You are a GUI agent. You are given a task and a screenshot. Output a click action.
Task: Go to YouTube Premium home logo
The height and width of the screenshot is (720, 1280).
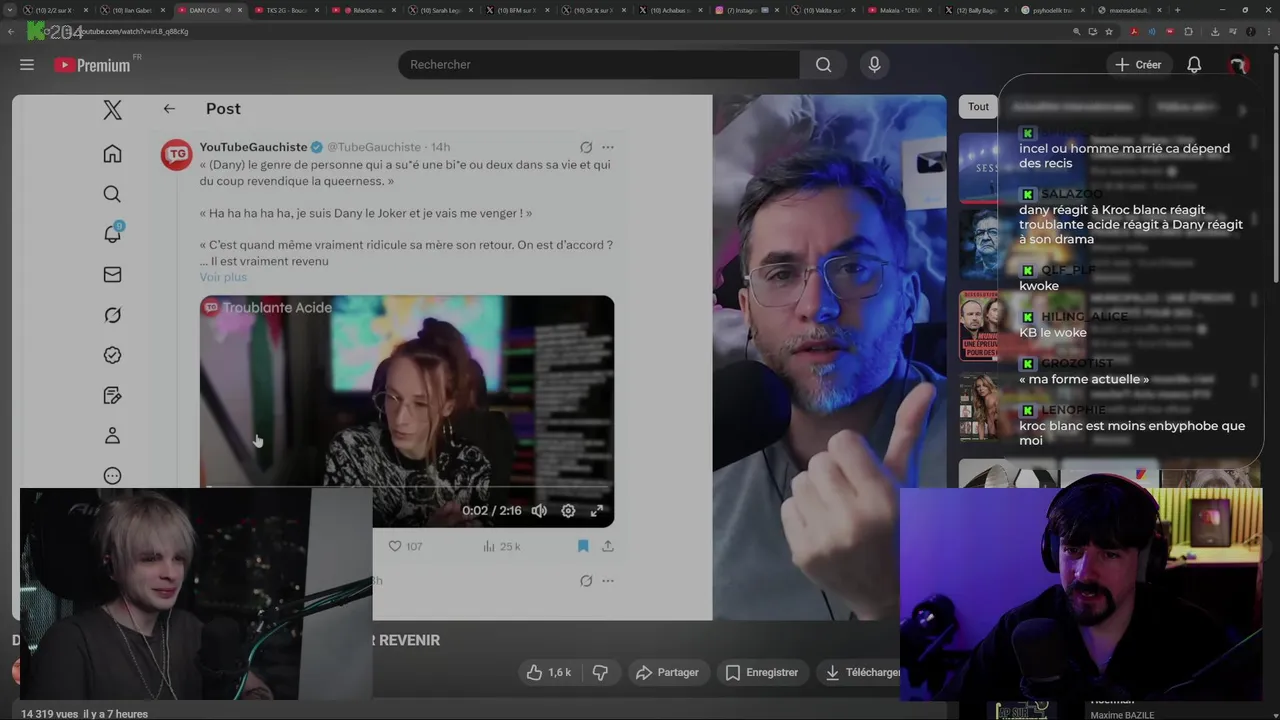point(93,65)
